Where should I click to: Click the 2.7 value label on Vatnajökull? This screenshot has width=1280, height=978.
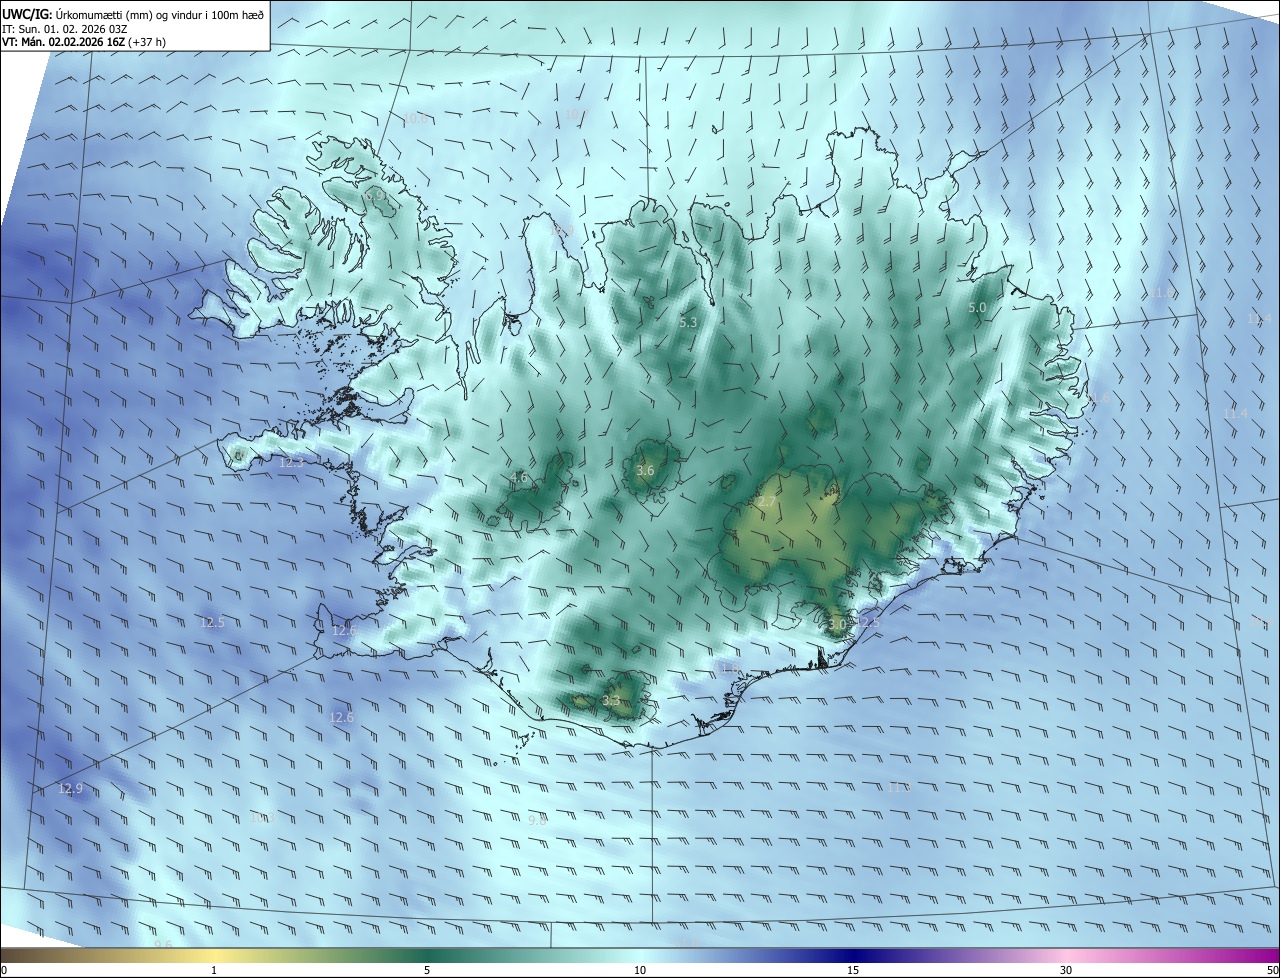[767, 501]
